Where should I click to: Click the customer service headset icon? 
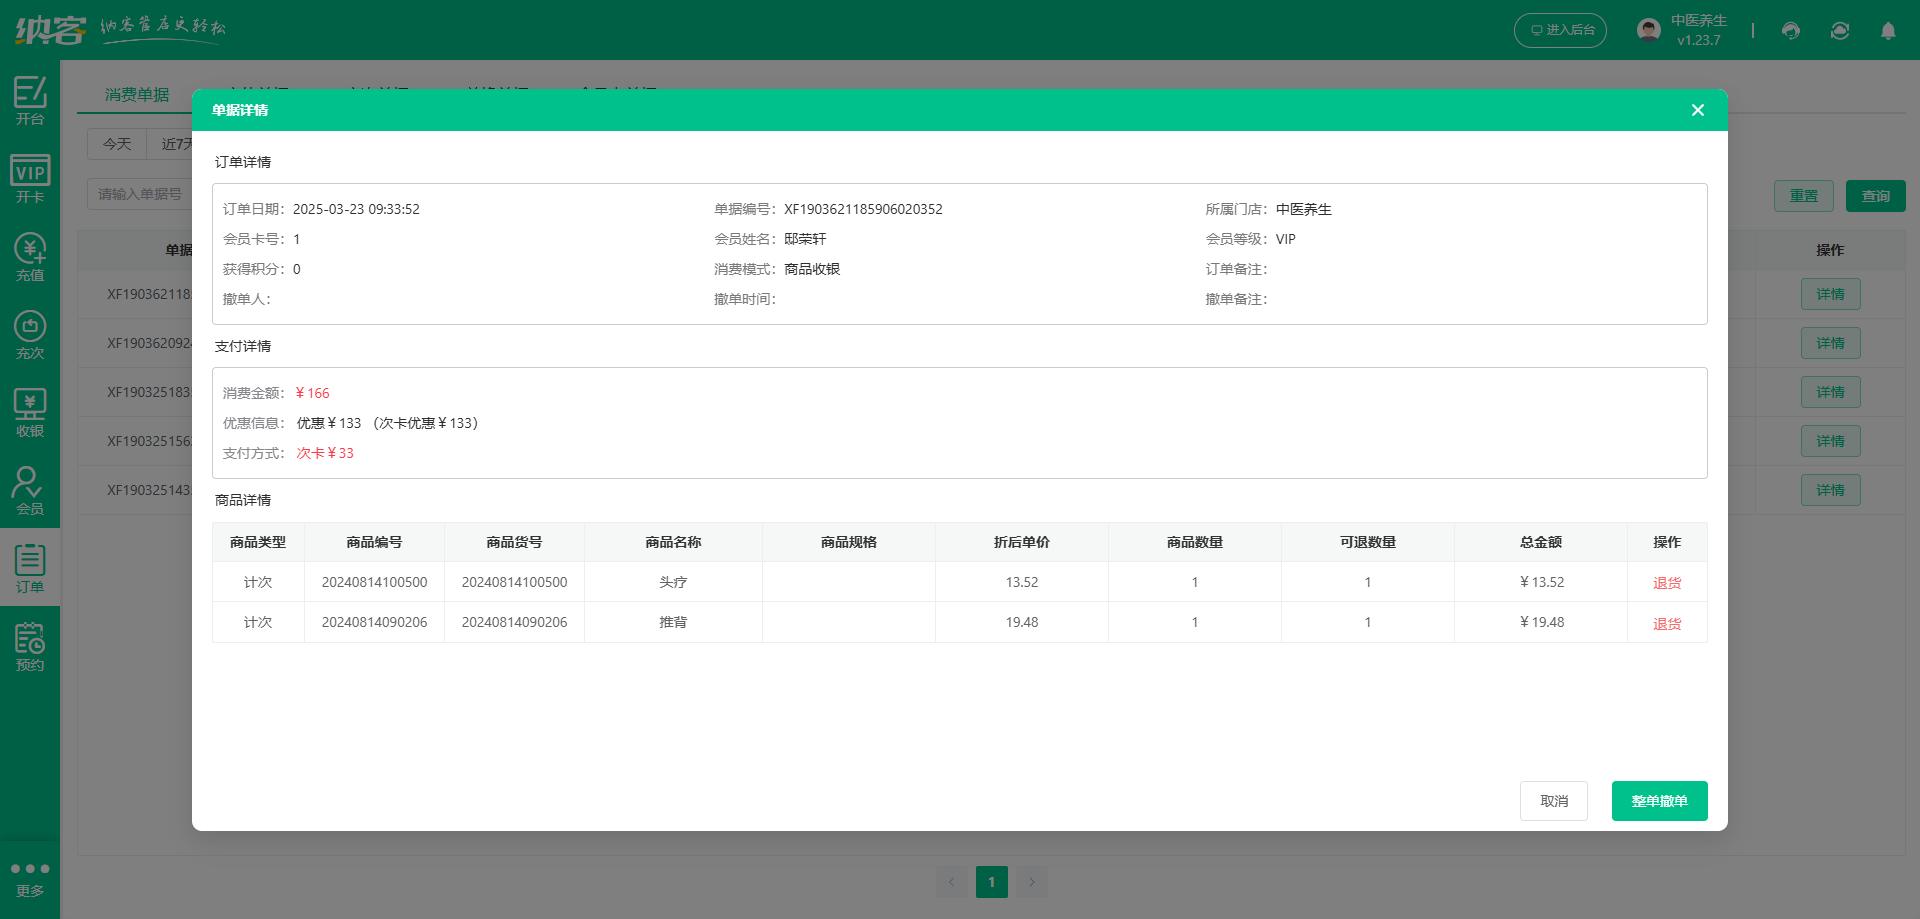1790,31
